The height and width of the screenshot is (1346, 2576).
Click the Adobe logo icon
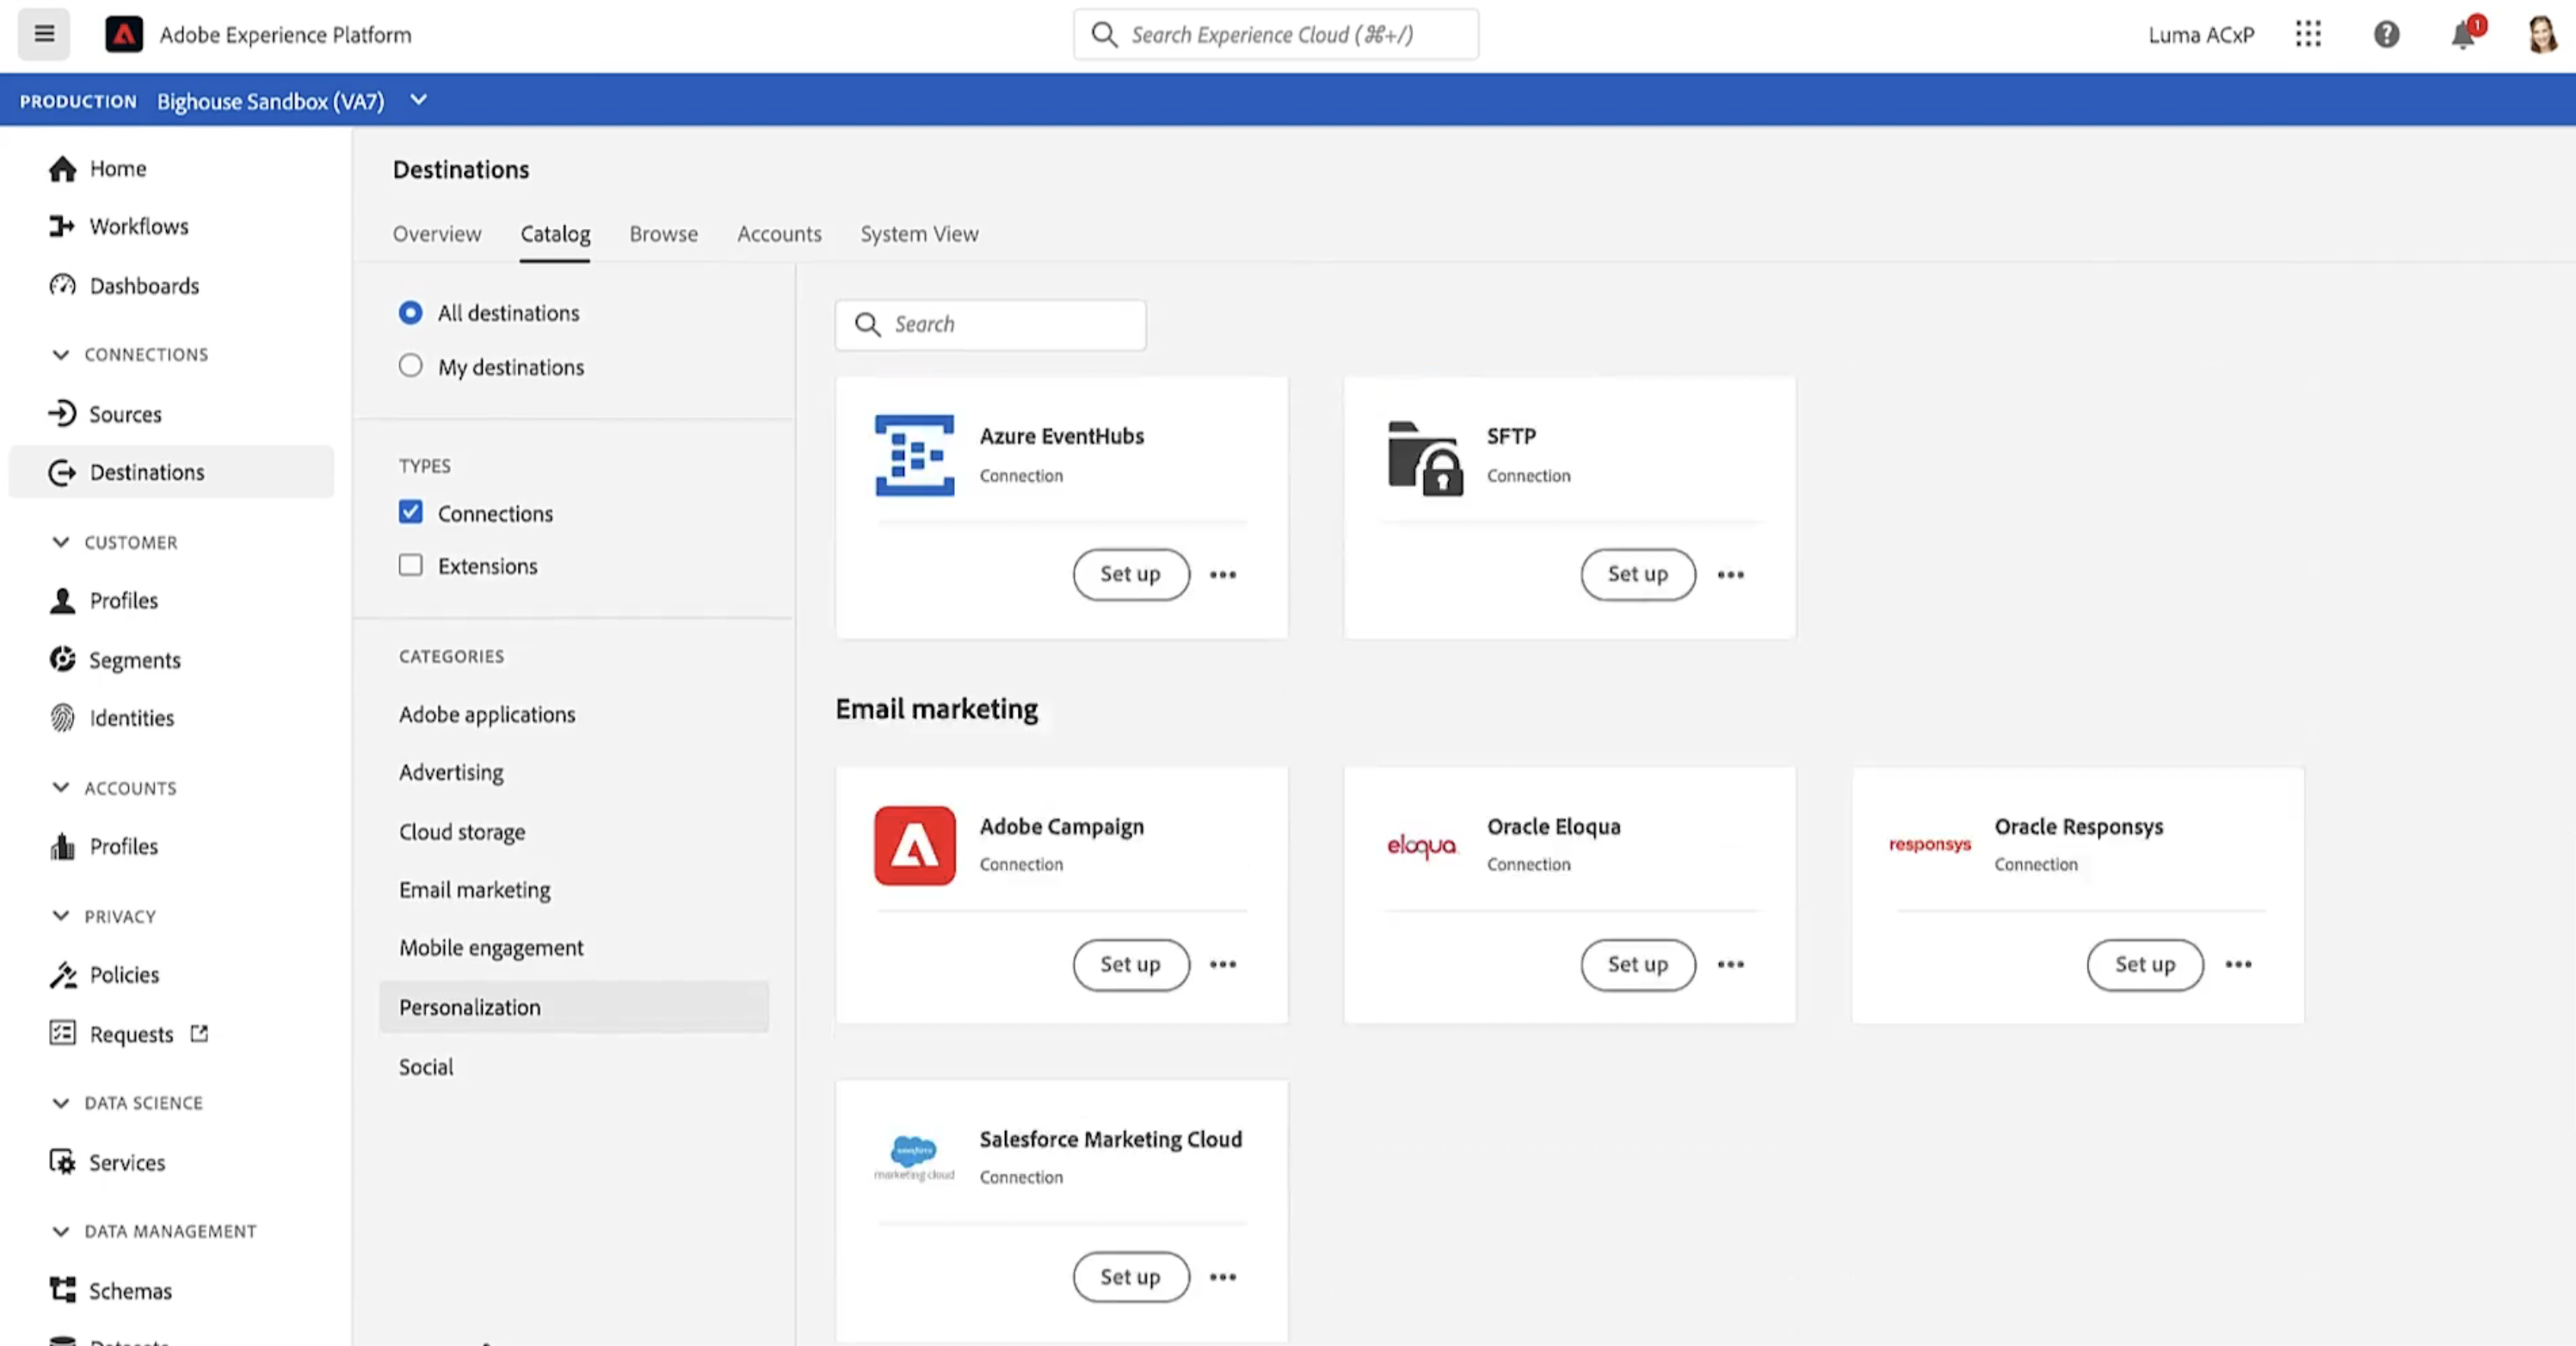[x=124, y=34]
